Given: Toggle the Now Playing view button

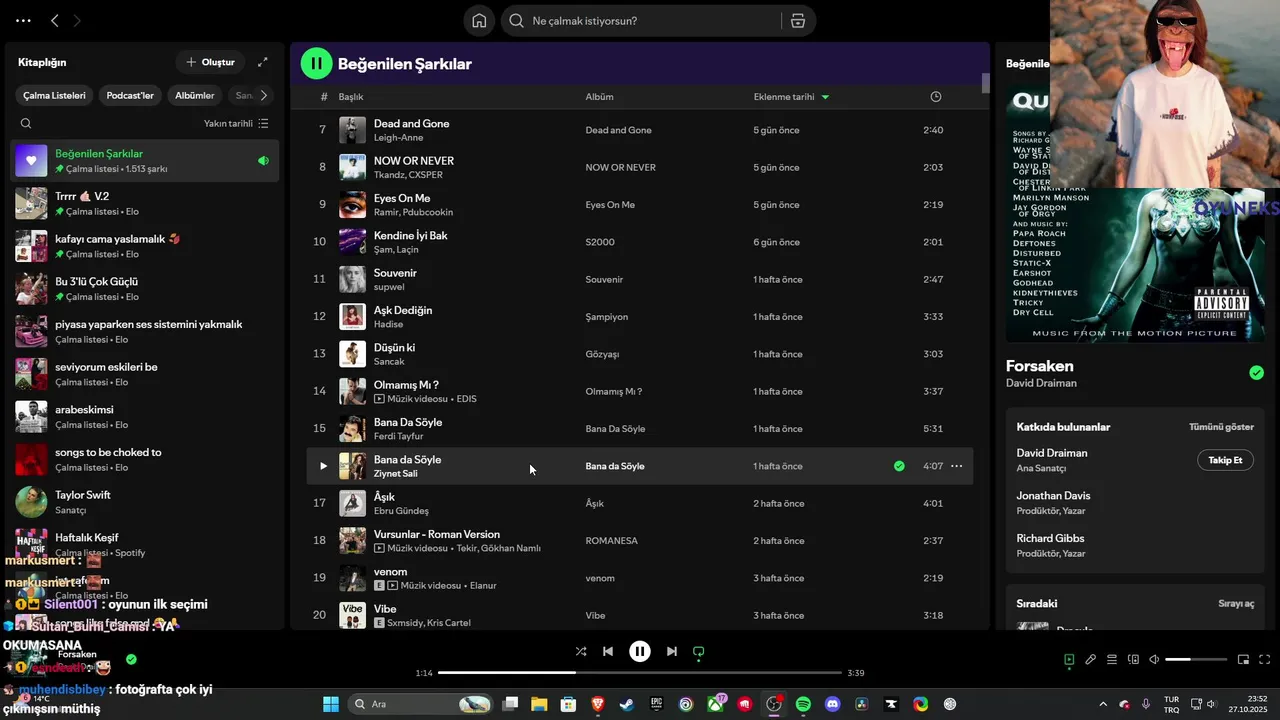Looking at the screenshot, I should coord(1069,660).
